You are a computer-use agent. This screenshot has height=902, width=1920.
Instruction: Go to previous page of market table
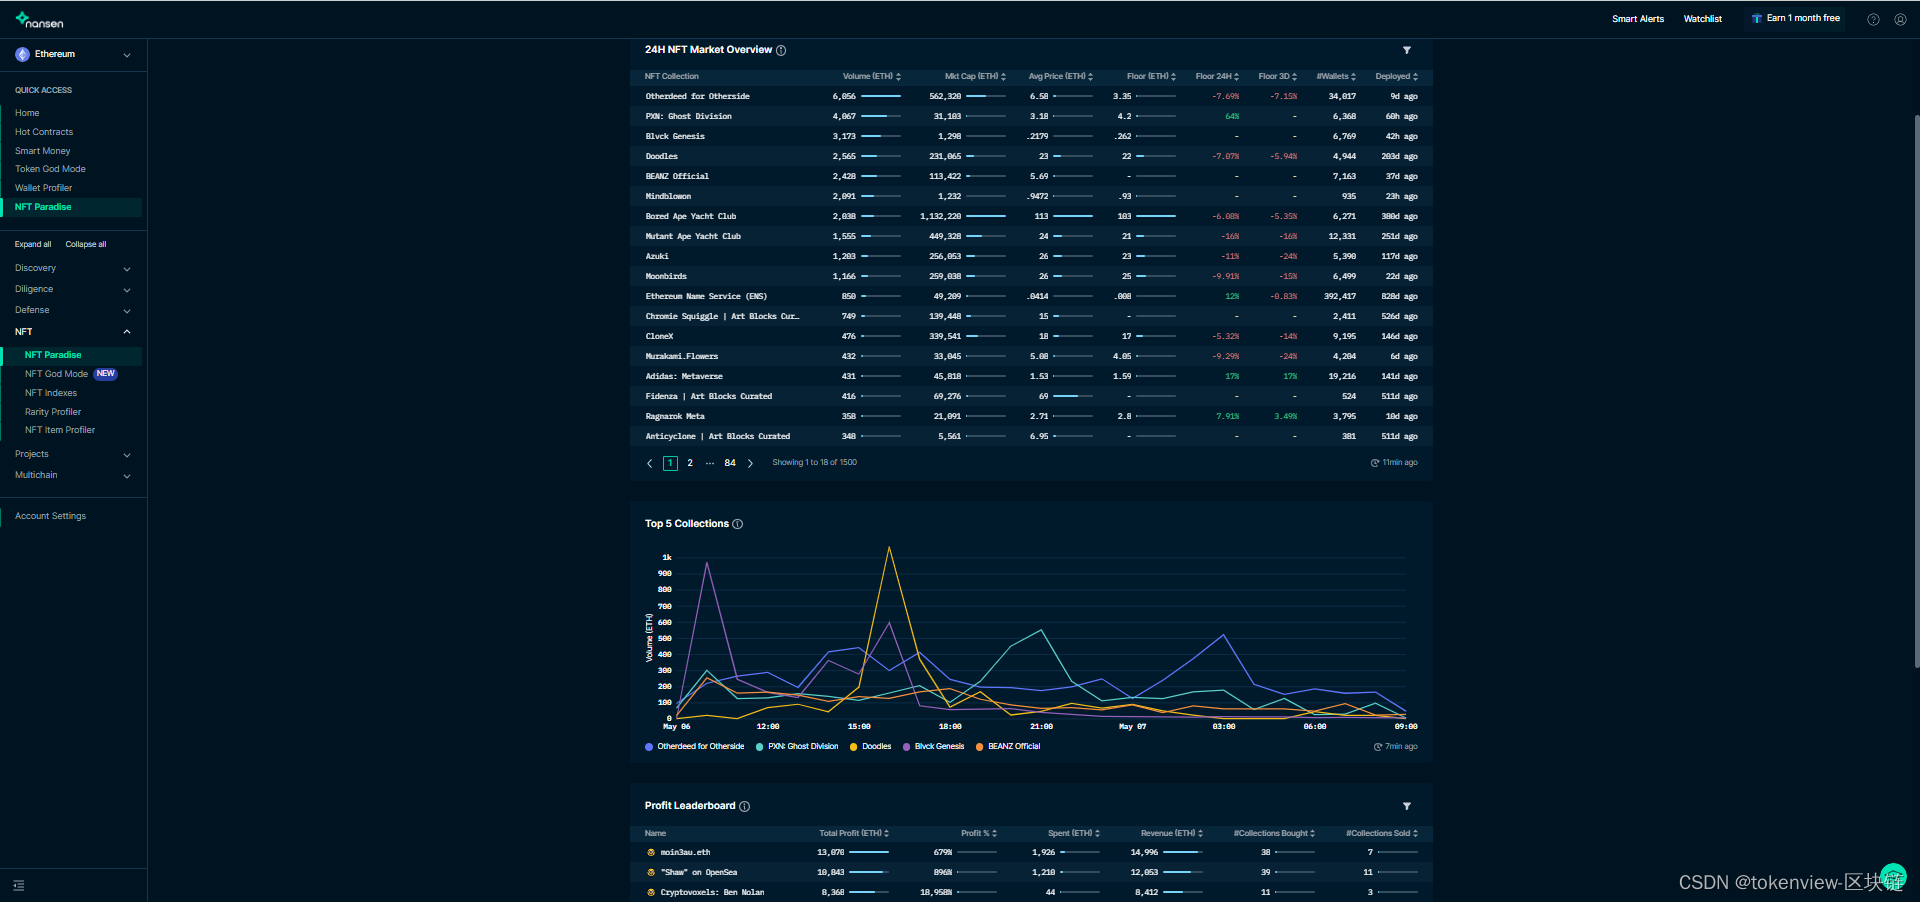(649, 463)
